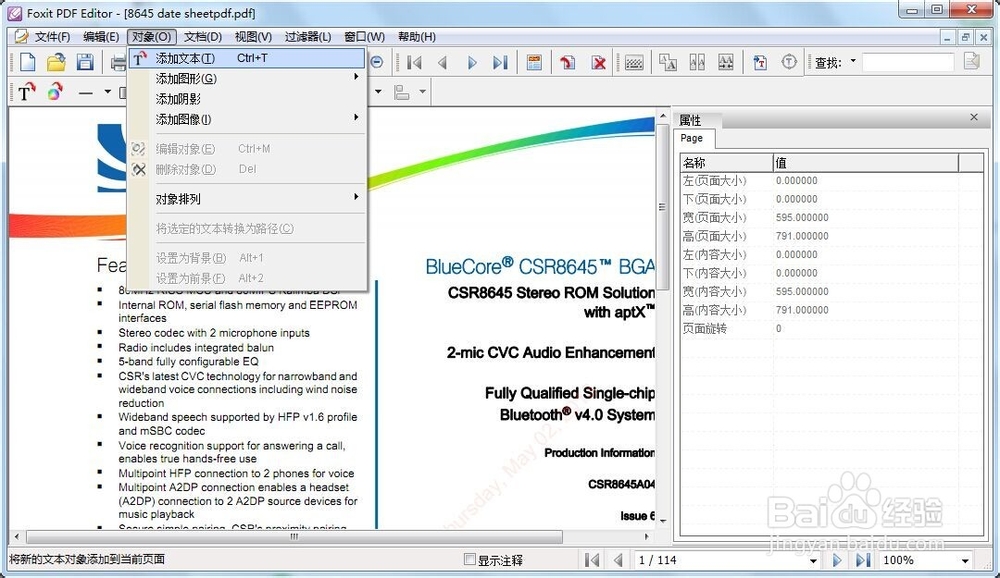The height and width of the screenshot is (578, 1000).
Task: Open the 文件(F) menu
Action: pyautogui.click(x=52, y=37)
